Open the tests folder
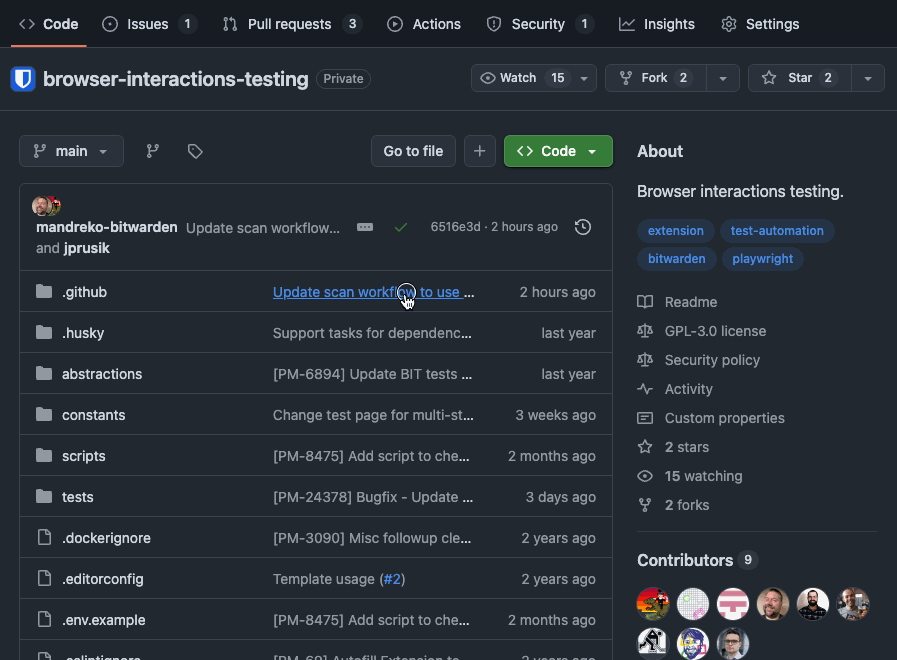This screenshot has width=897, height=660. pos(77,497)
